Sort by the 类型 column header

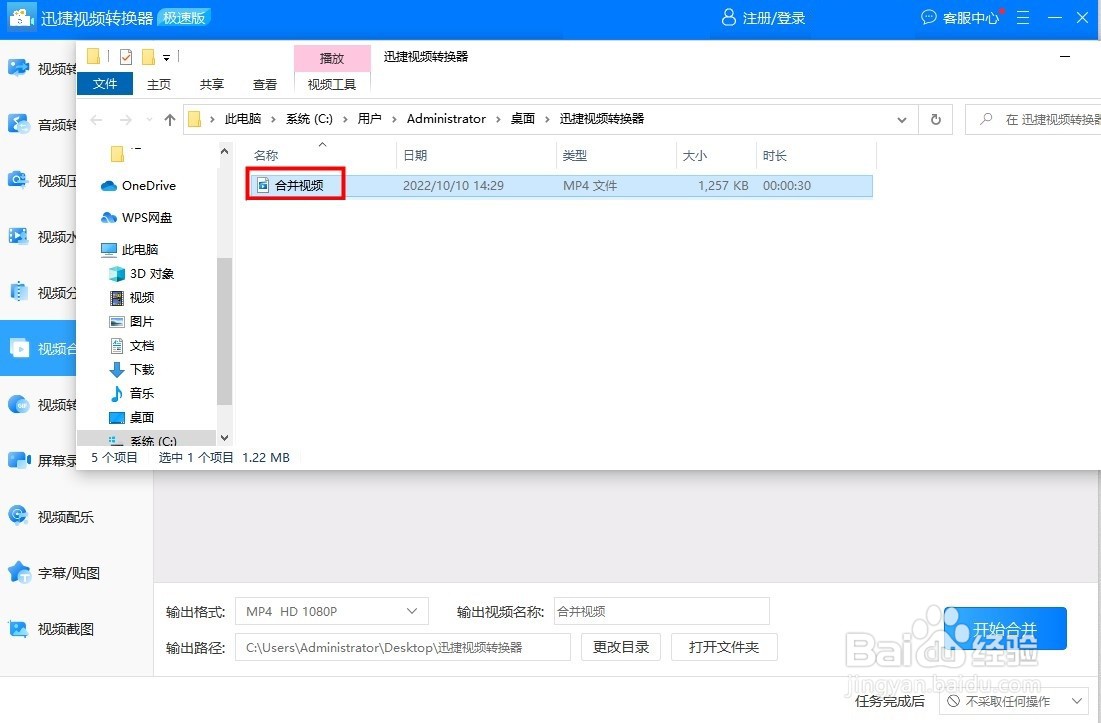(574, 155)
